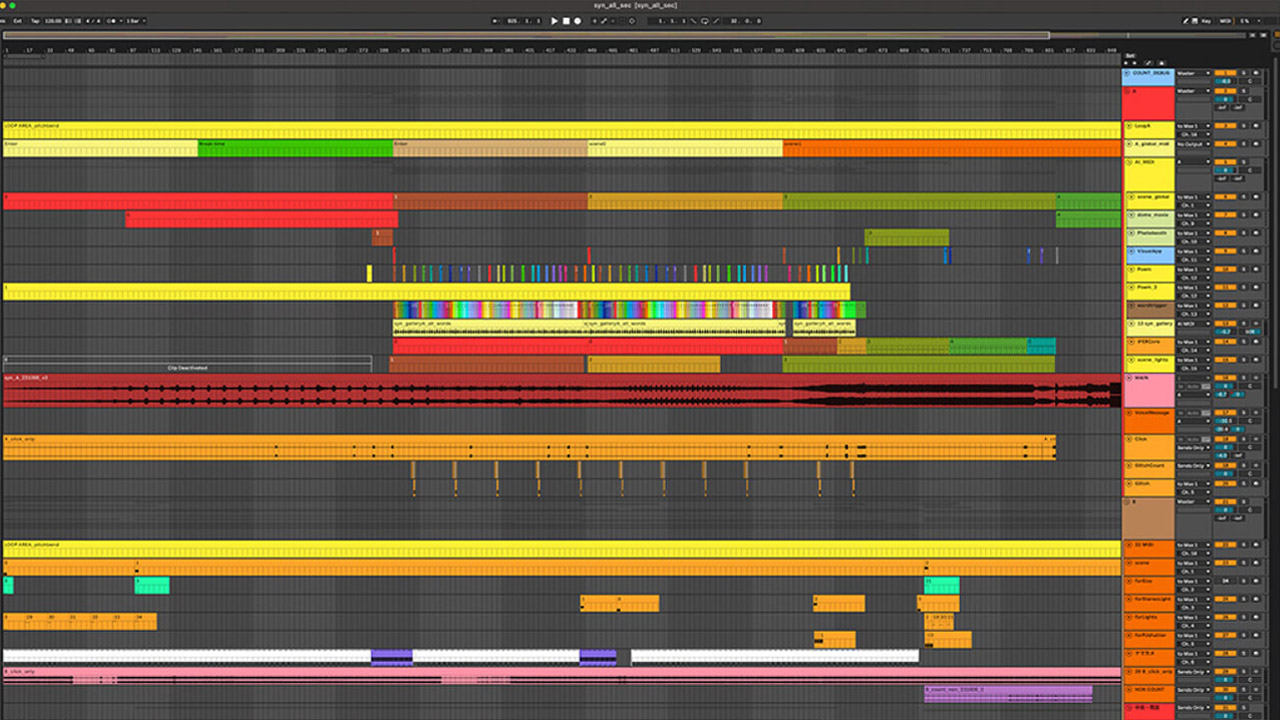Toggle the LoopA track activator button
The width and height of the screenshot is (1280, 720).
point(1224,127)
